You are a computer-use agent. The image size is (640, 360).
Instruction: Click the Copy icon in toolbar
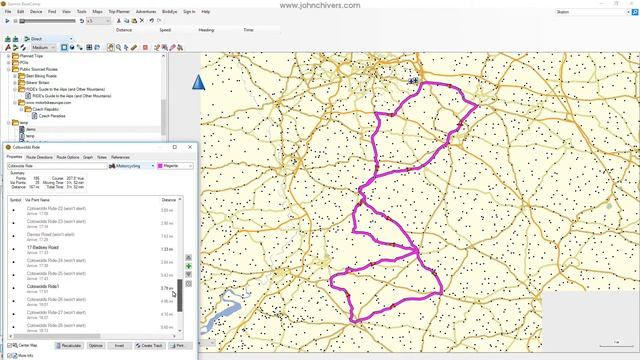pyautogui.click(x=127, y=21)
